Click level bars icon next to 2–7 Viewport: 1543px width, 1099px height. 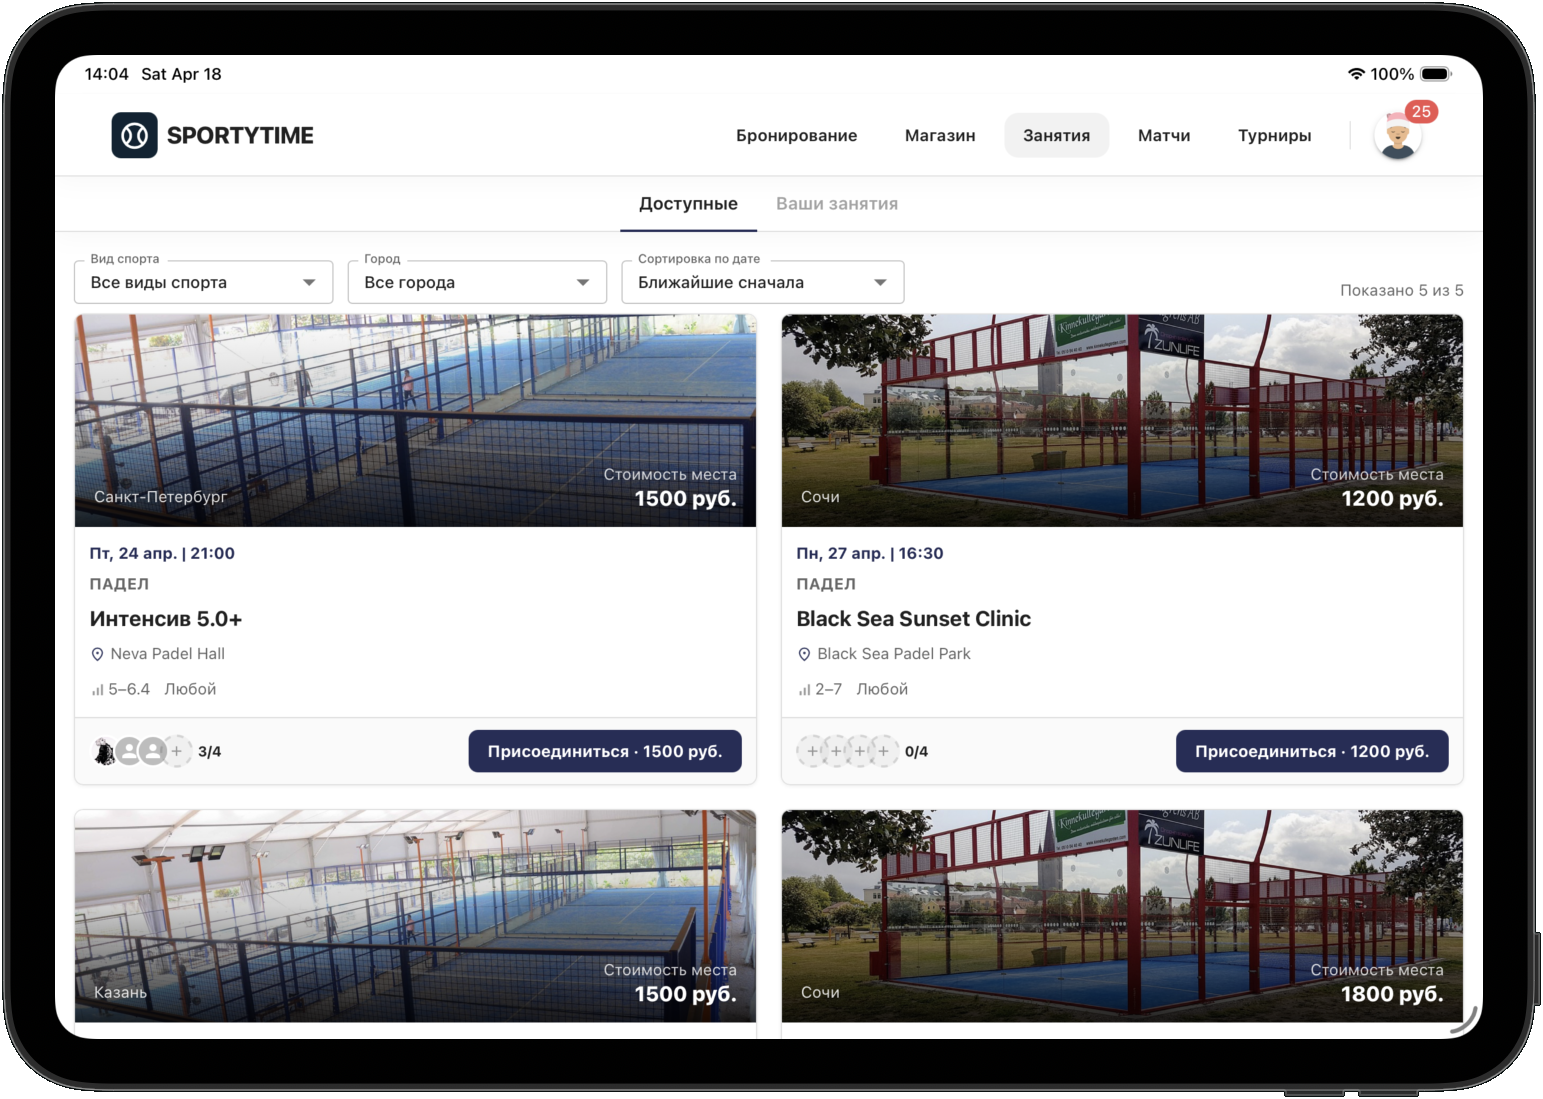[x=805, y=690]
